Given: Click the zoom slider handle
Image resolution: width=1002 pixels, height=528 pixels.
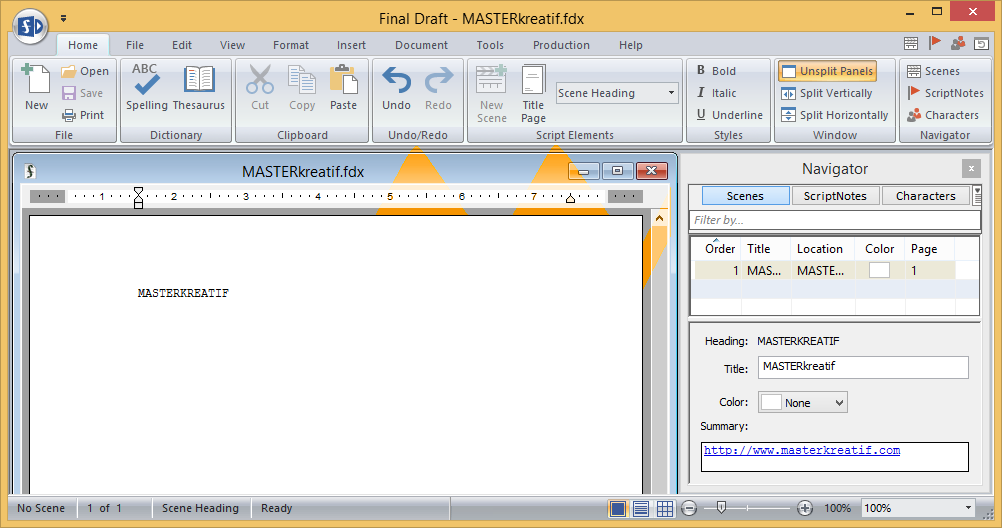Looking at the screenshot, I should point(721,508).
